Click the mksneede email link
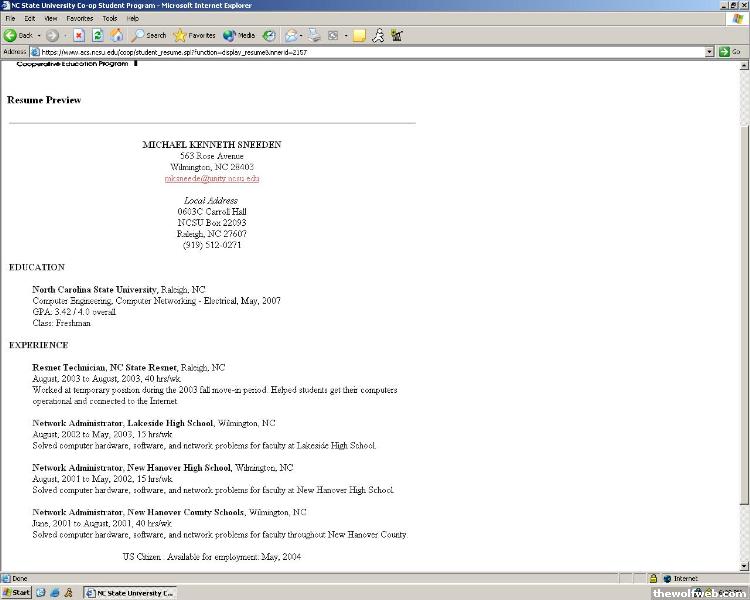 pos(212,179)
